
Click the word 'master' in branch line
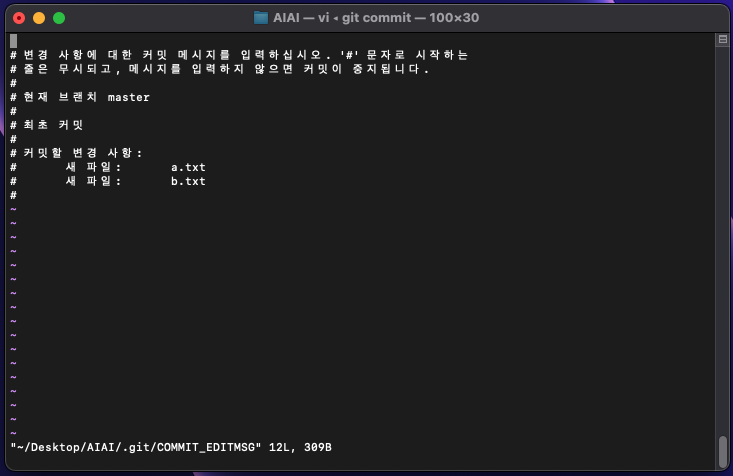click(x=129, y=97)
